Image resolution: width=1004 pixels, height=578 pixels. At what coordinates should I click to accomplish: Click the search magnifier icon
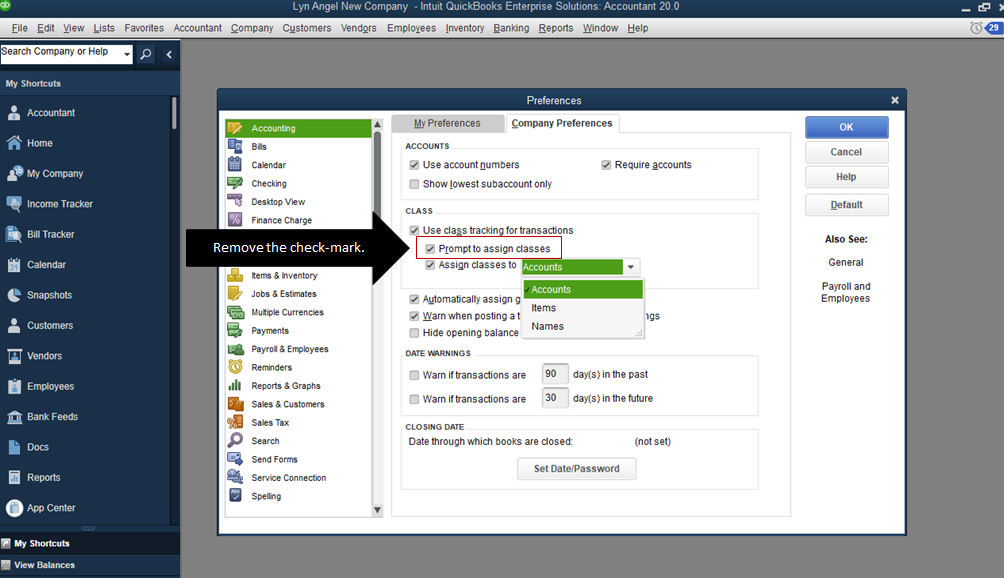tap(146, 54)
